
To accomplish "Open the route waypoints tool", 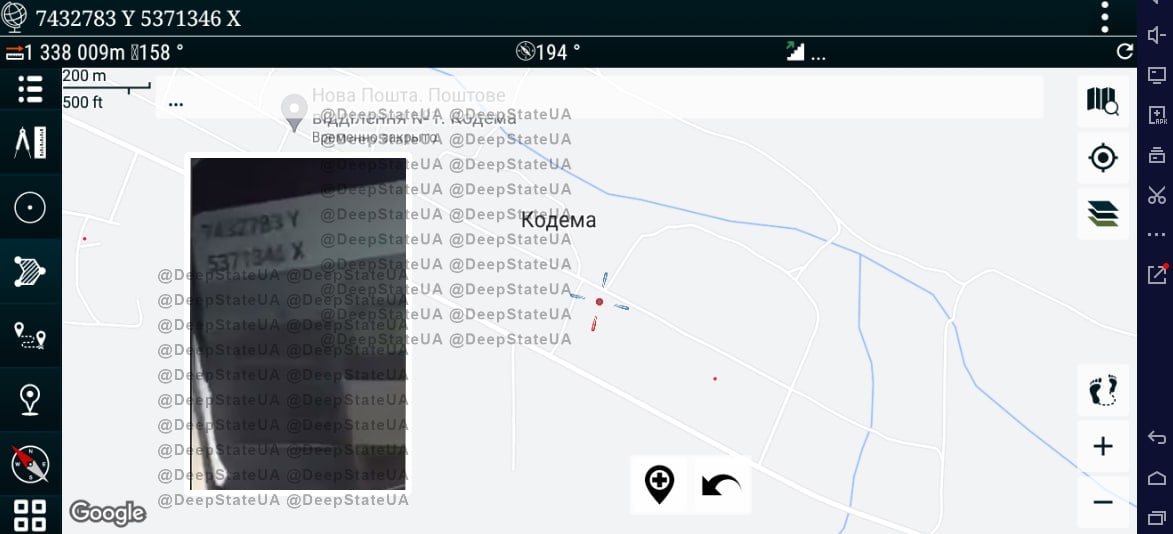I will (x=30, y=336).
